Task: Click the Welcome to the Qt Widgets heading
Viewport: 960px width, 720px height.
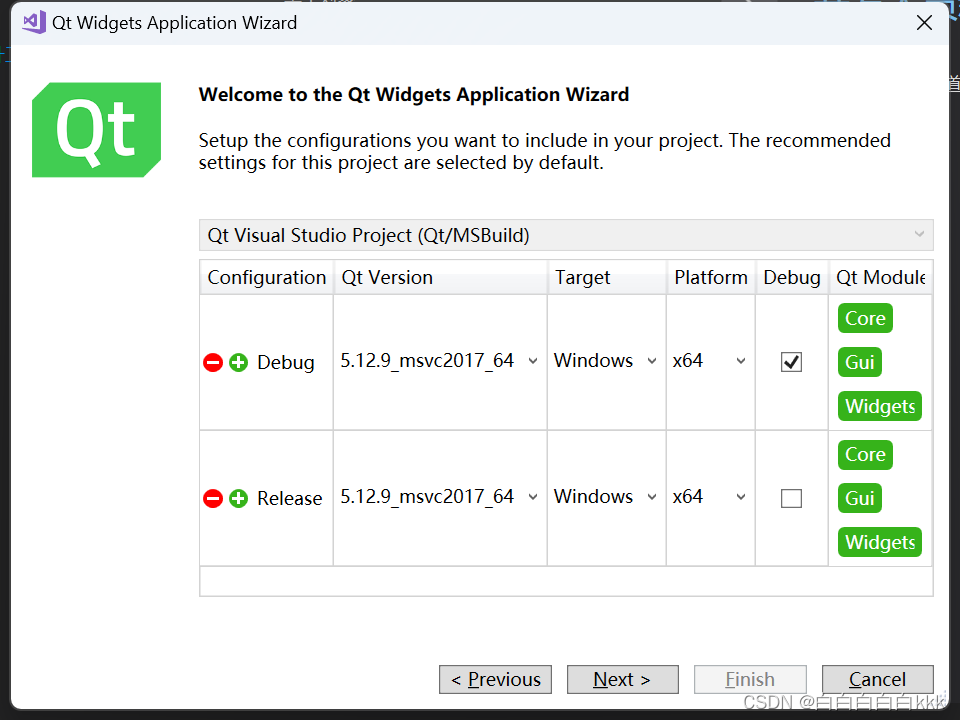Action: point(414,95)
